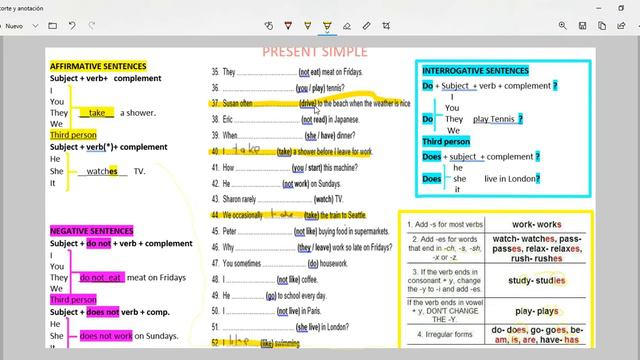The height and width of the screenshot is (360, 640).
Task: Choose the eraser tool
Action: coord(347,26)
